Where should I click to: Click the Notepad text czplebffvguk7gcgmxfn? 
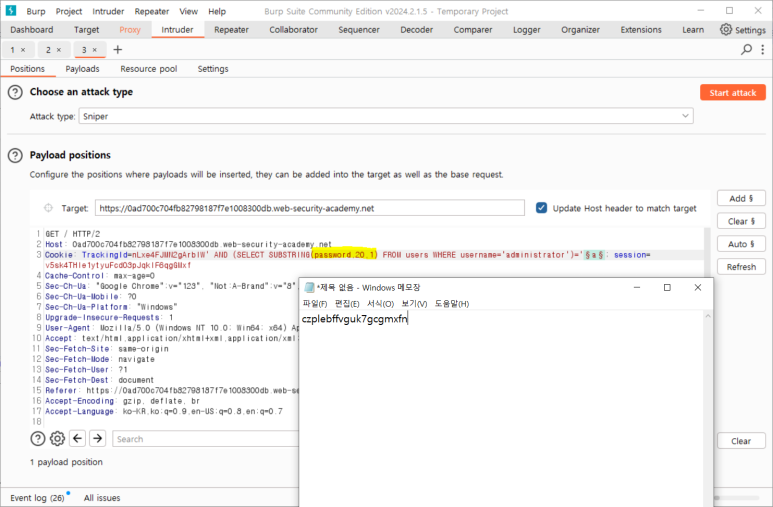pos(355,319)
